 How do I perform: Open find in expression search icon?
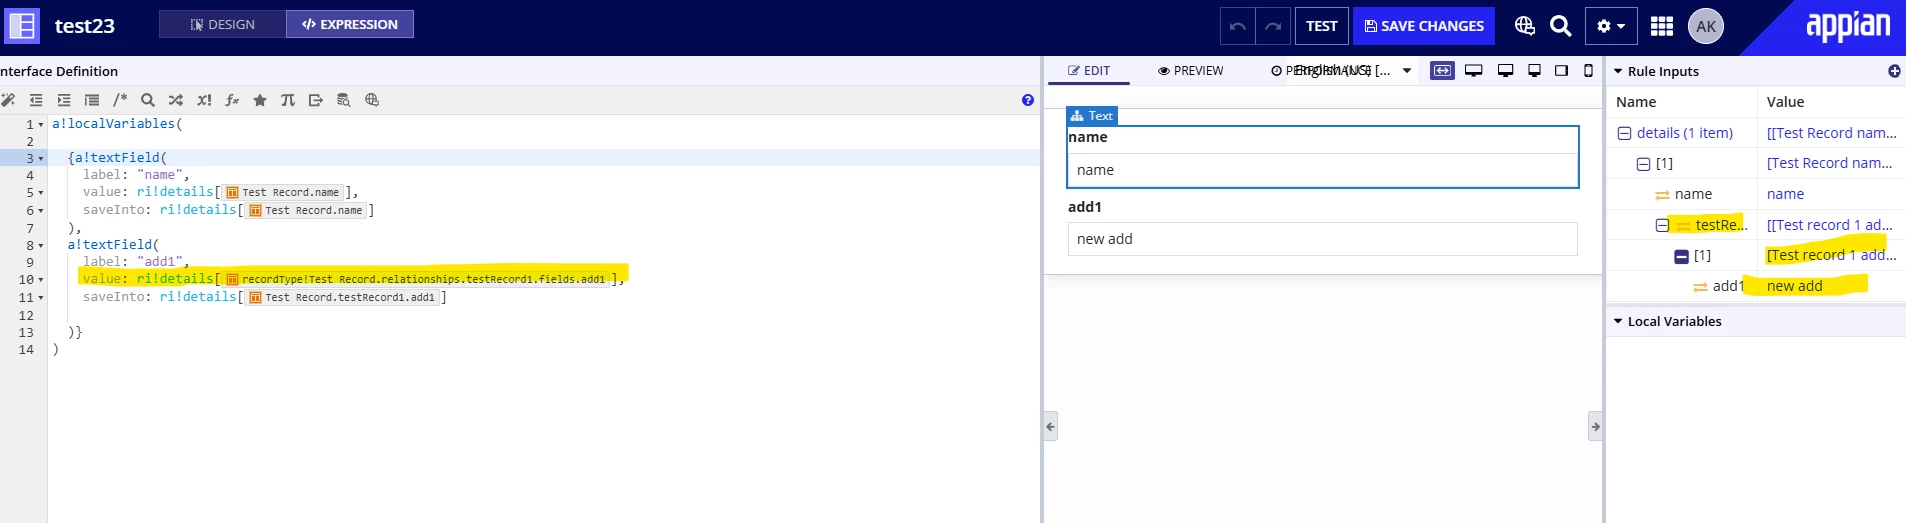pyautogui.click(x=148, y=100)
